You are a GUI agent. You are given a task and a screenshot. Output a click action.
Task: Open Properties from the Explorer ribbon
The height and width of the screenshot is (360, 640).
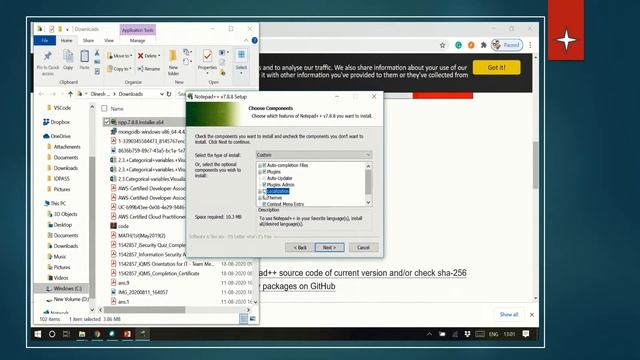(207, 62)
